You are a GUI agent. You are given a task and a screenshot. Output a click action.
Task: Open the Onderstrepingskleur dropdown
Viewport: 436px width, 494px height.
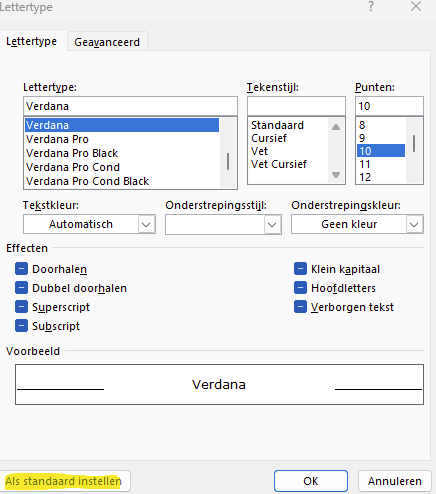pos(357,224)
